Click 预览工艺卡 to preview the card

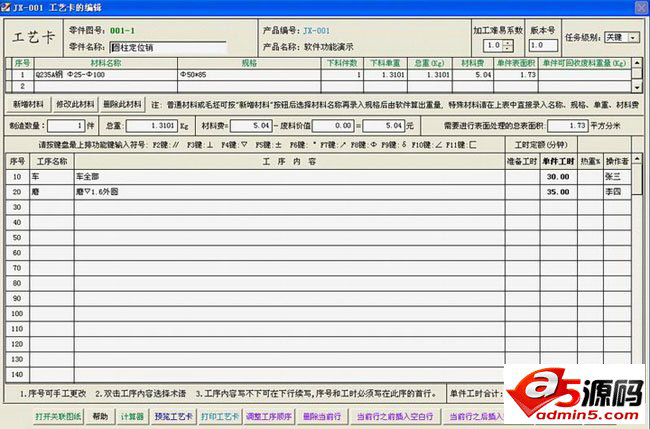pyautogui.click(x=173, y=417)
